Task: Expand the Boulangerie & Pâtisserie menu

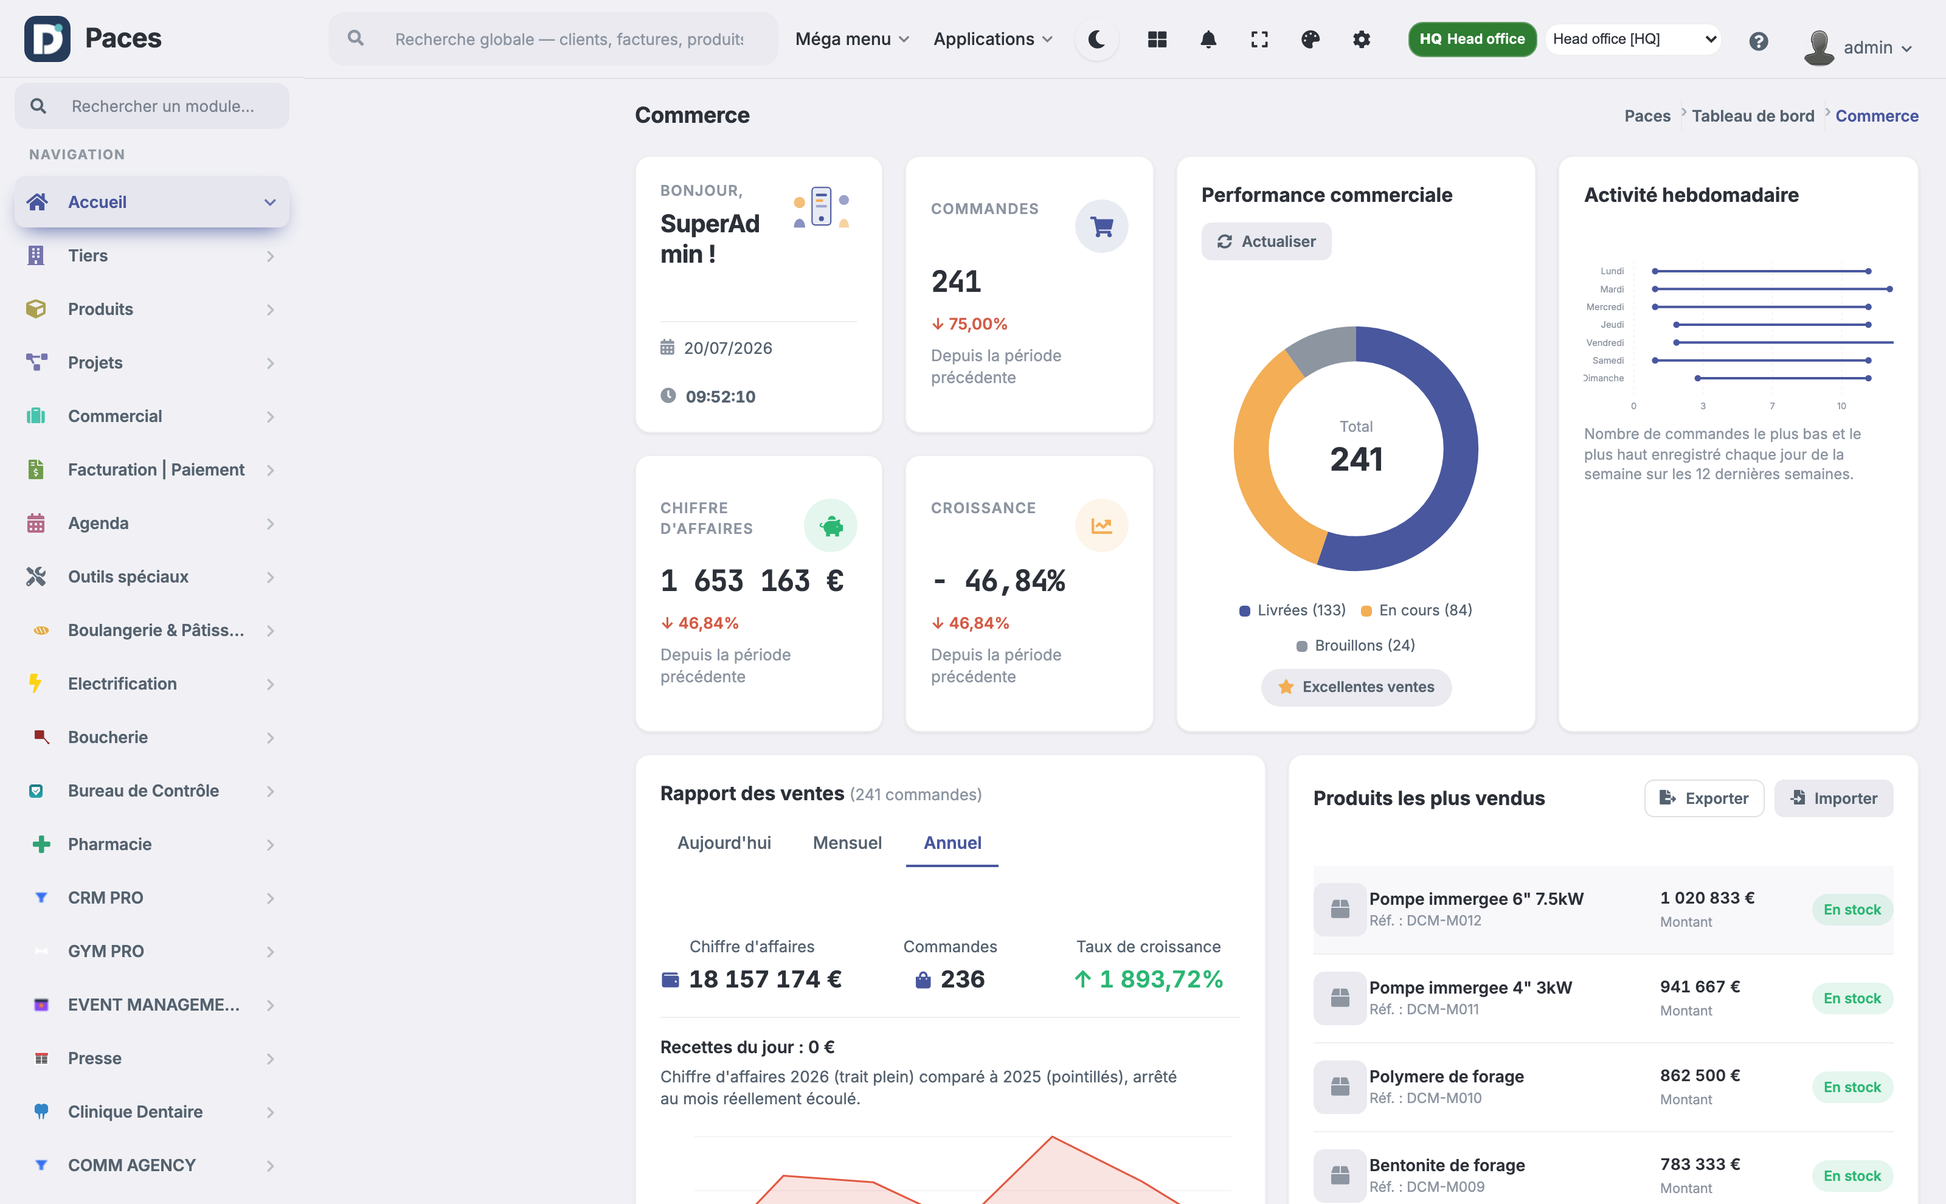Action: [152, 630]
